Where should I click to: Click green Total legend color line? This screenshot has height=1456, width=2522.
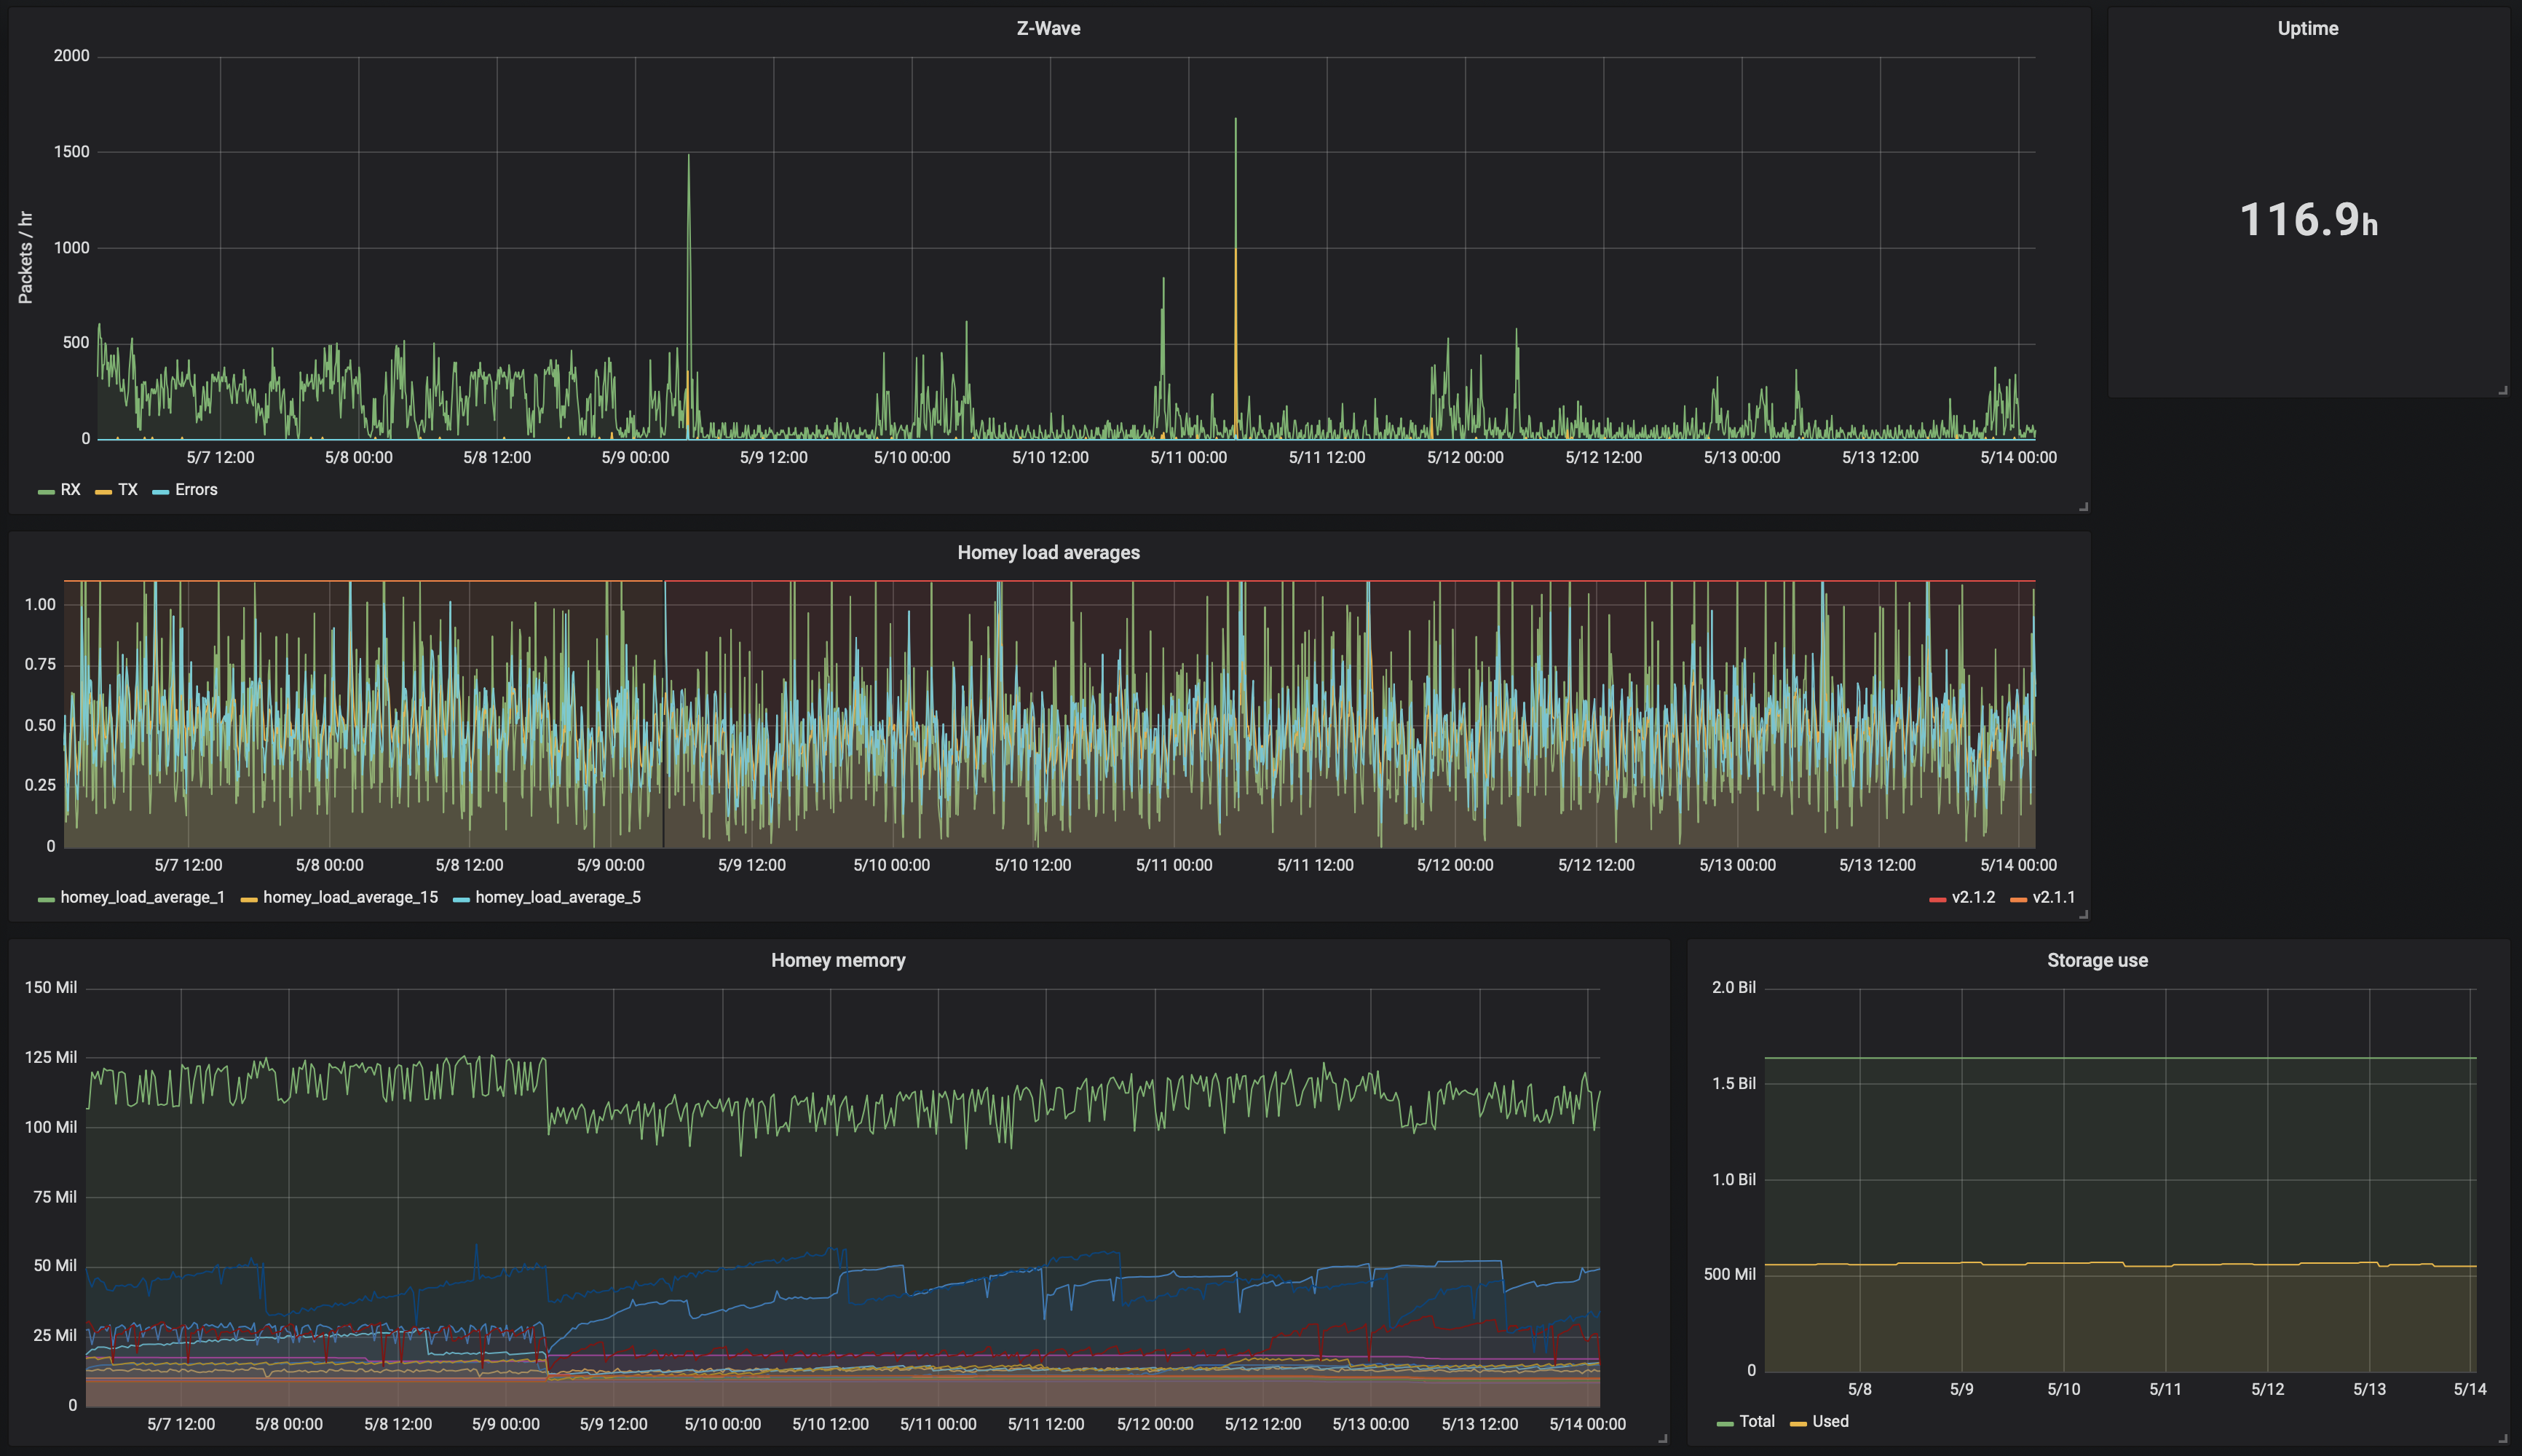[1725, 1423]
